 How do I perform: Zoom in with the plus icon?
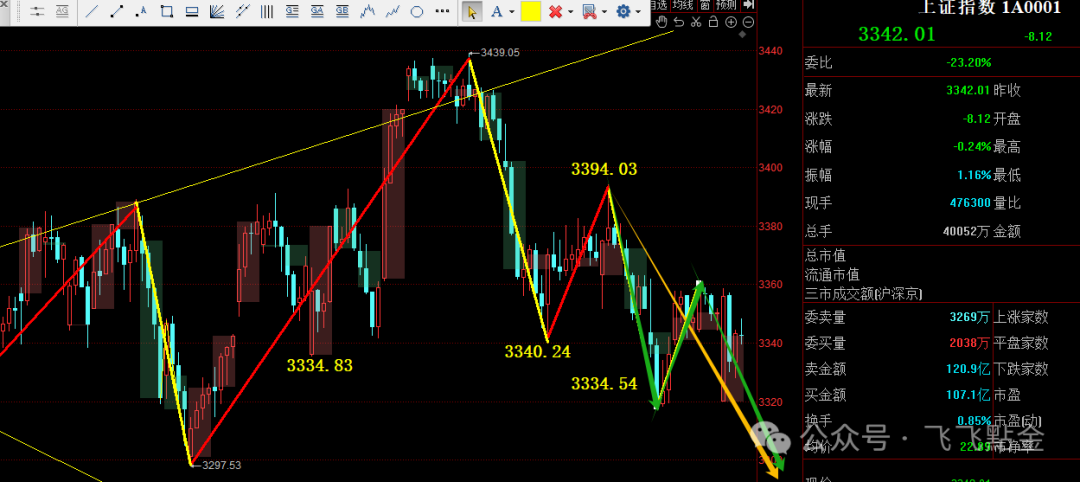pos(731,22)
